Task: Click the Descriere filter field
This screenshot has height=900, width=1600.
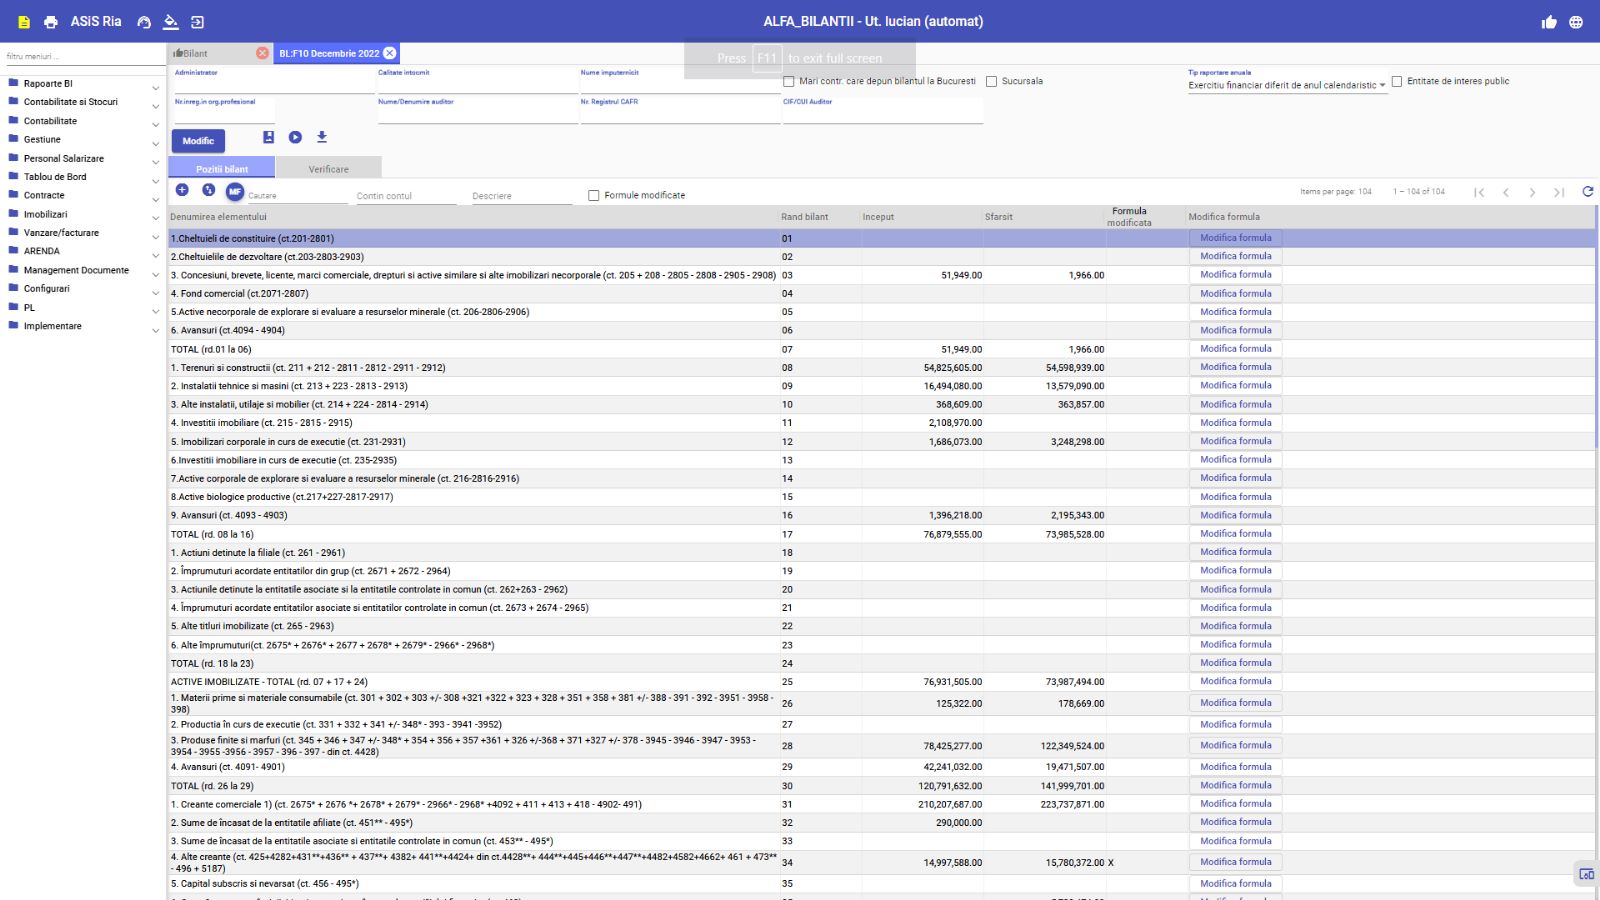Action: (x=521, y=196)
